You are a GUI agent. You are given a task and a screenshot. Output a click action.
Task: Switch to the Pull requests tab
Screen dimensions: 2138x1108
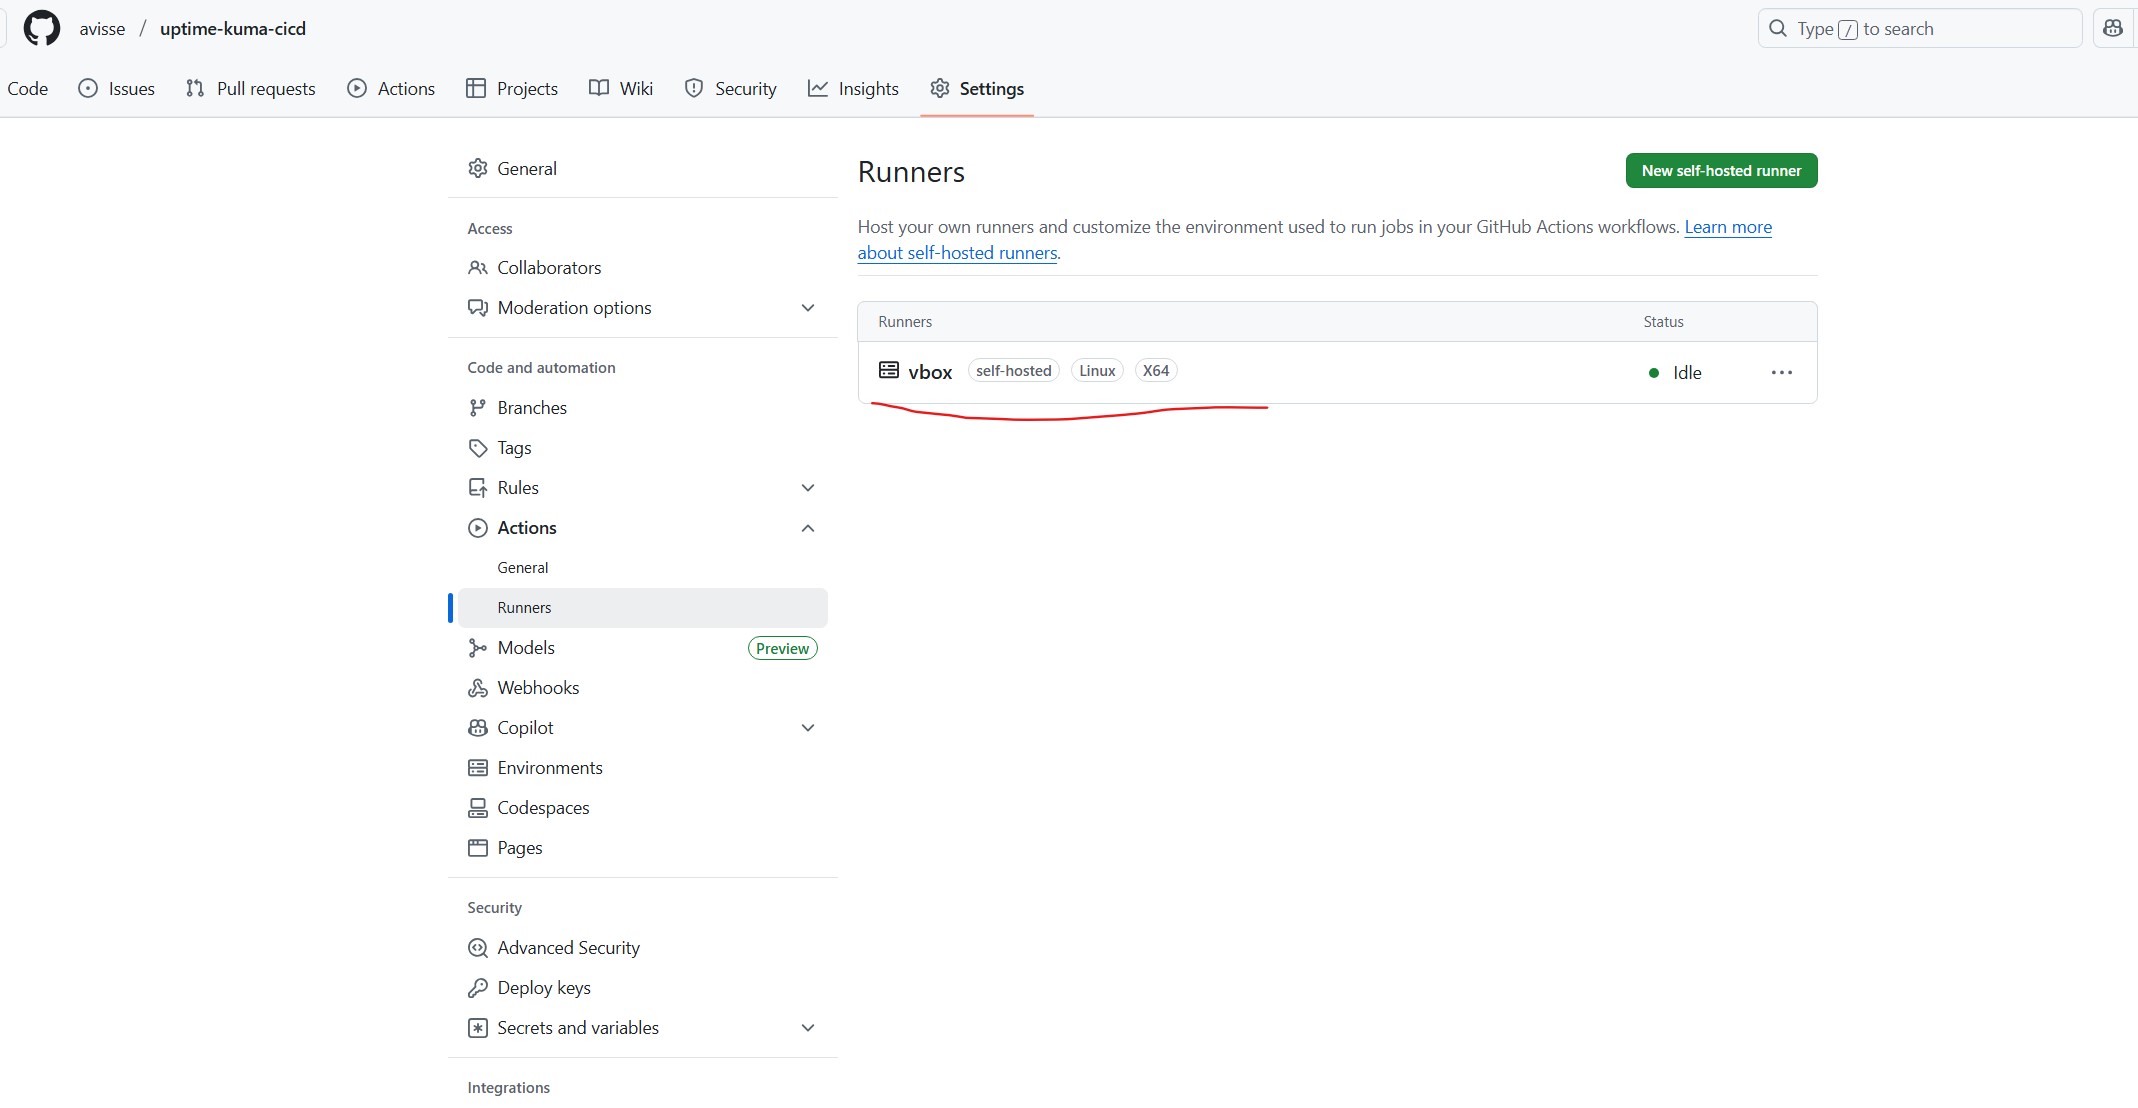pos(251,89)
